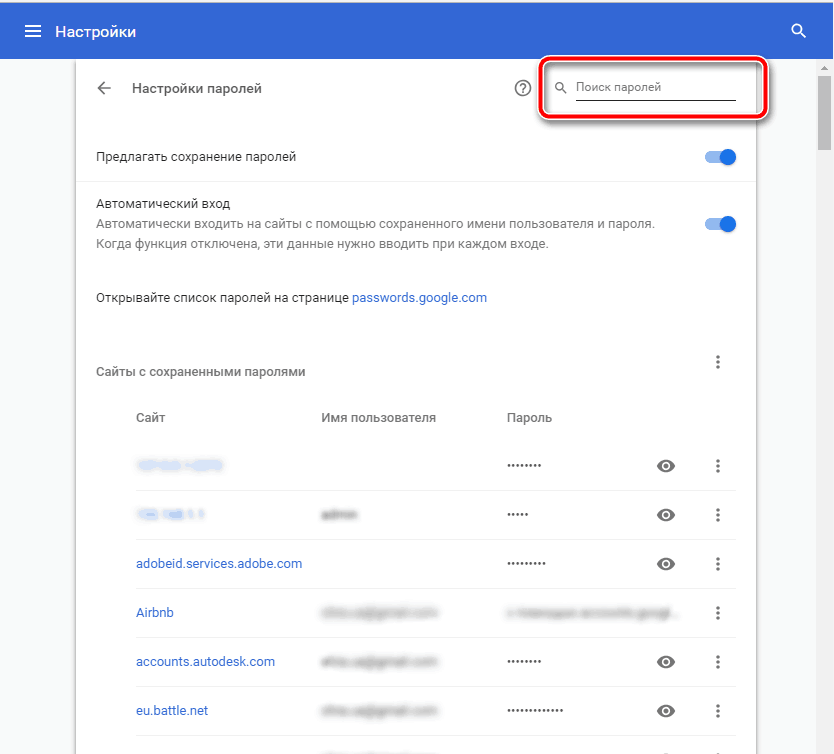
Task: Click the Поиск паролей search field
Action: pyautogui.click(x=654, y=88)
